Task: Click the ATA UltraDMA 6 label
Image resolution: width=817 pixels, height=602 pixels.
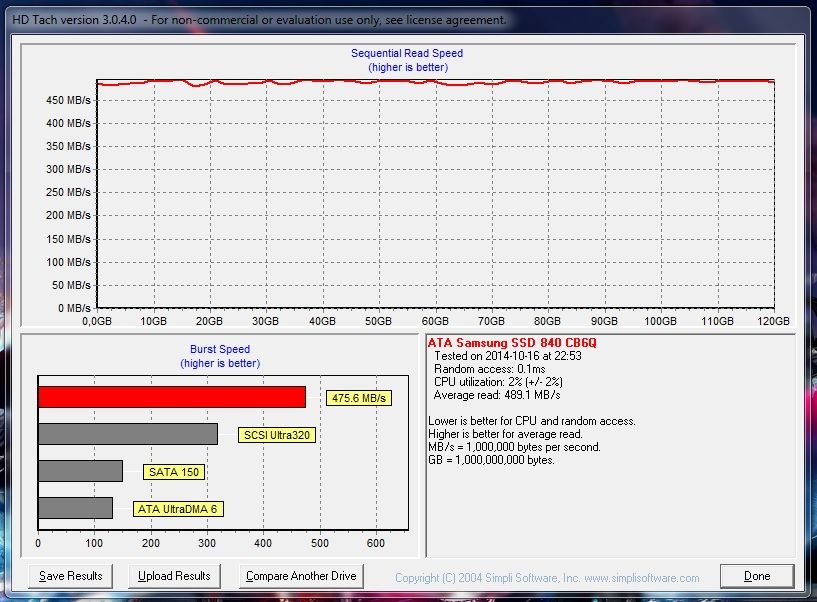Action: point(178,509)
